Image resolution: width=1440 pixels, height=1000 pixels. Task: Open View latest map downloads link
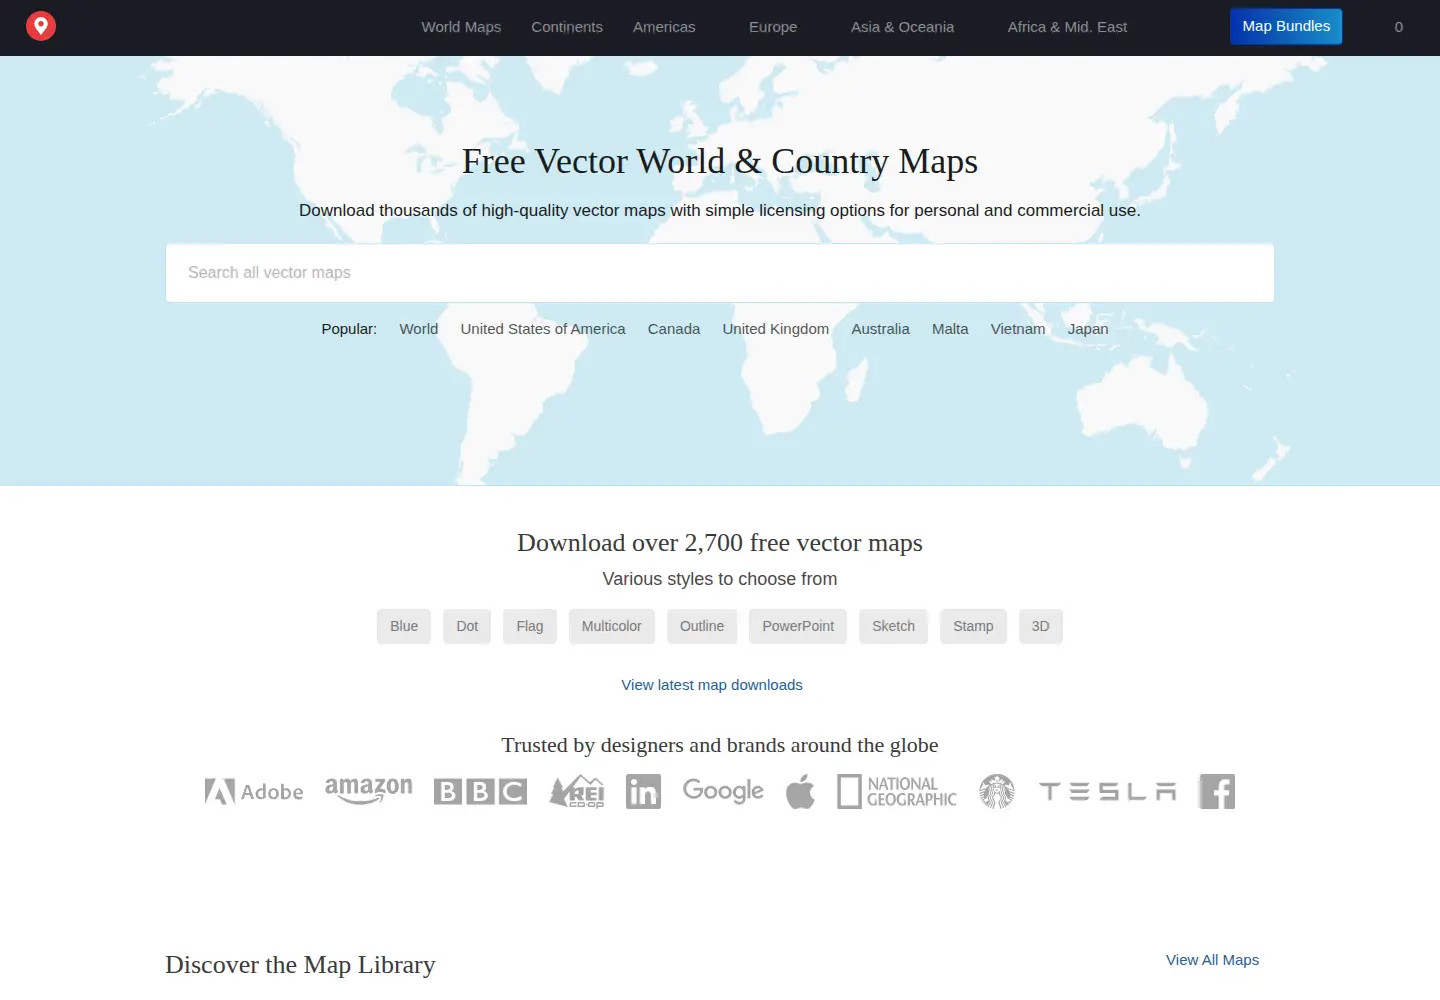click(712, 685)
